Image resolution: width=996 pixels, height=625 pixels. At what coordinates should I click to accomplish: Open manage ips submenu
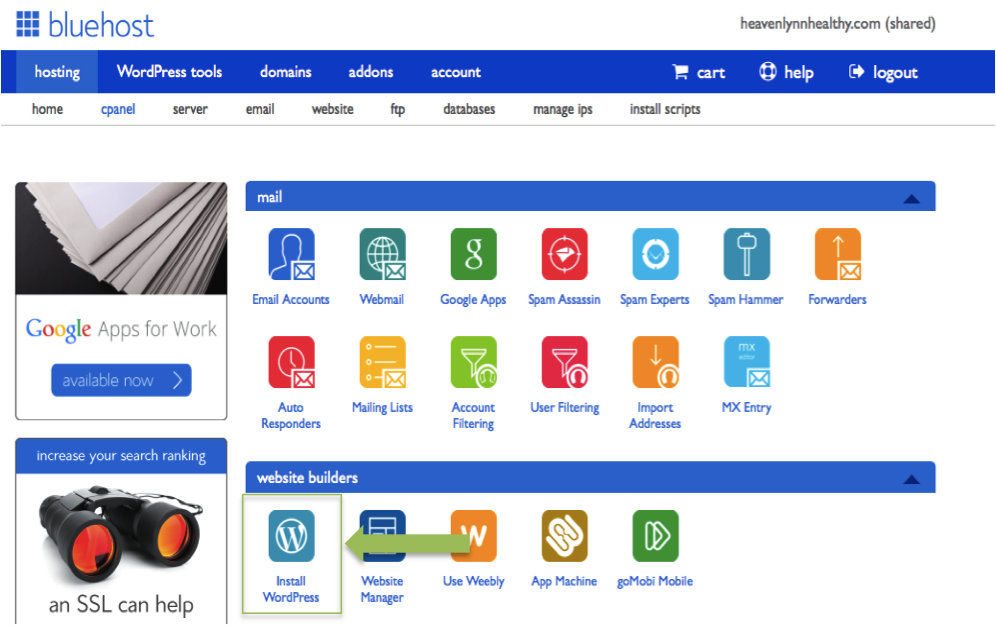pyautogui.click(x=562, y=109)
